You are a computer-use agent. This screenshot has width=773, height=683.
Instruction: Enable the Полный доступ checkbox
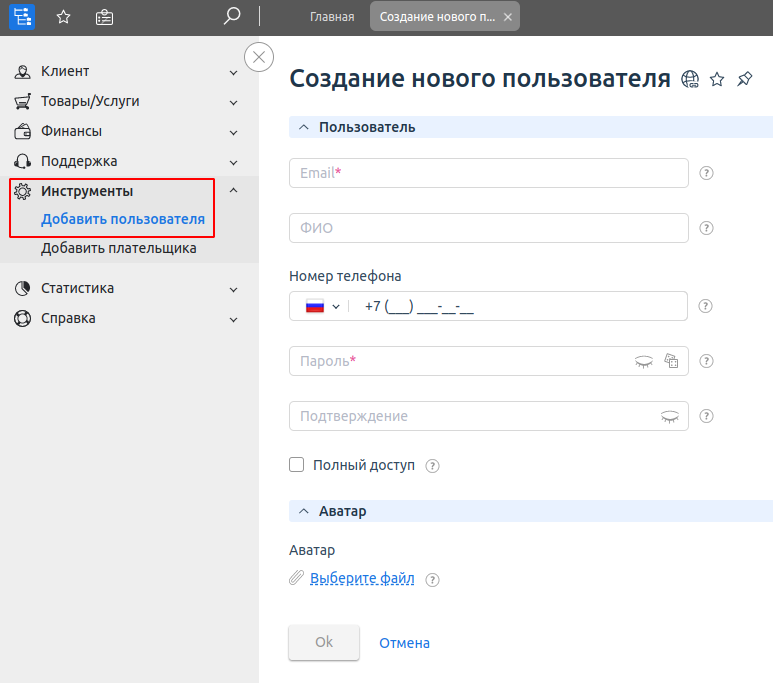[x=296, y=465]
